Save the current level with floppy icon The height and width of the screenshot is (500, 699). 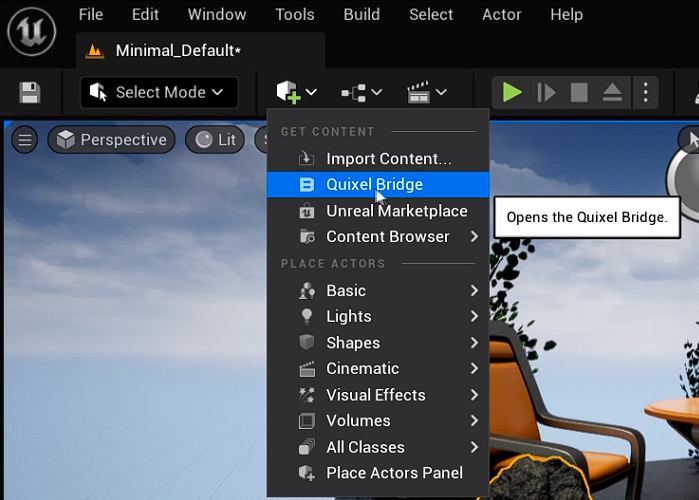[30, 93]
